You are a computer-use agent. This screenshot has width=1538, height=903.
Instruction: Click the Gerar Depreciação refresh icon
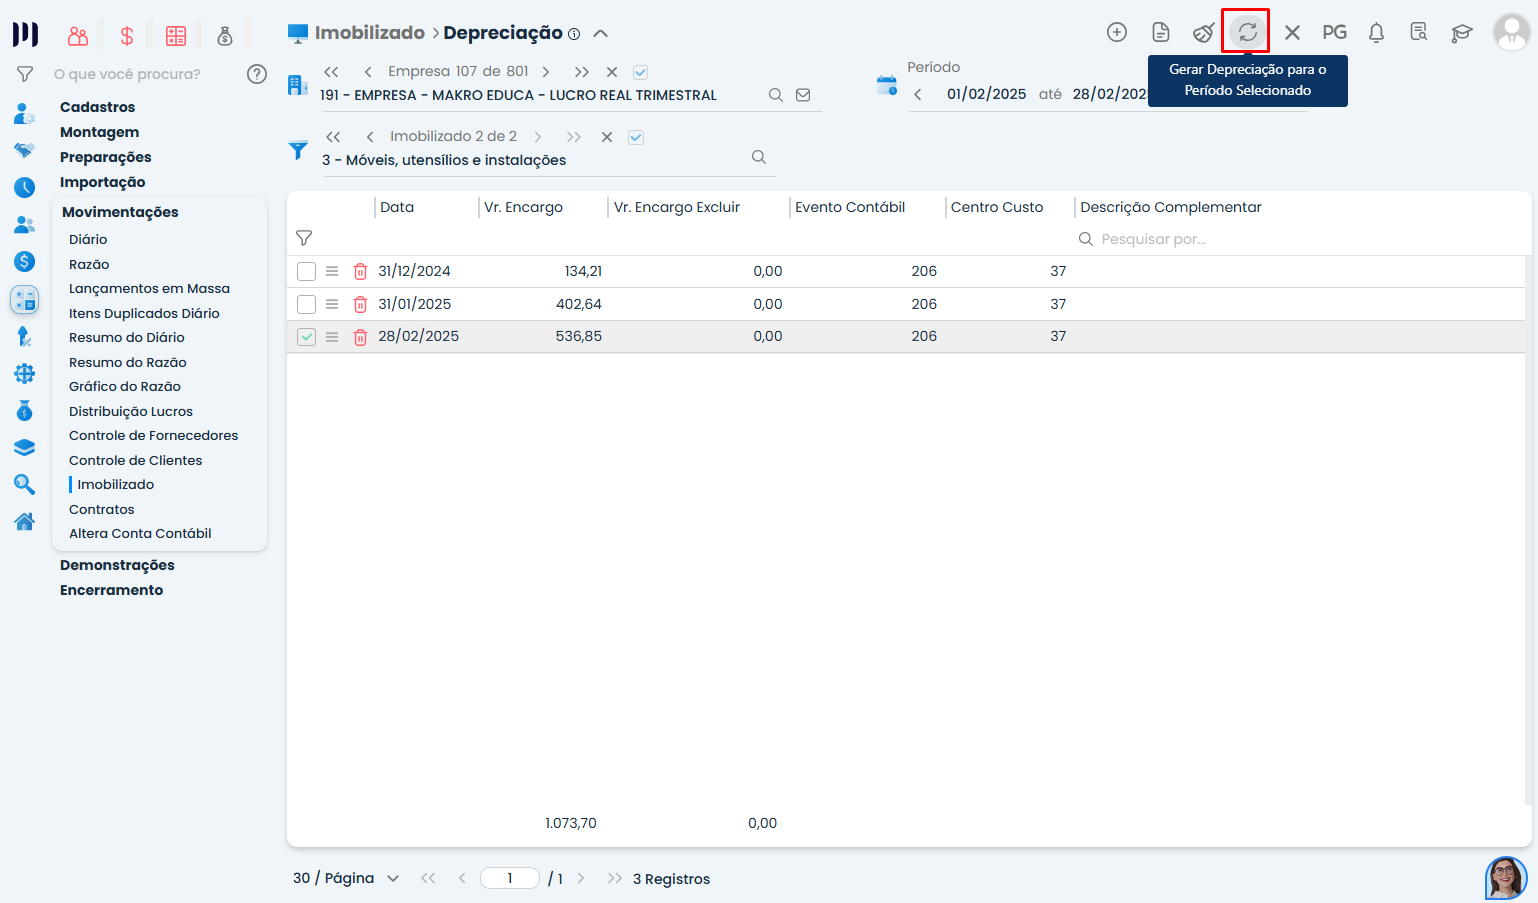click(1247, 32)
